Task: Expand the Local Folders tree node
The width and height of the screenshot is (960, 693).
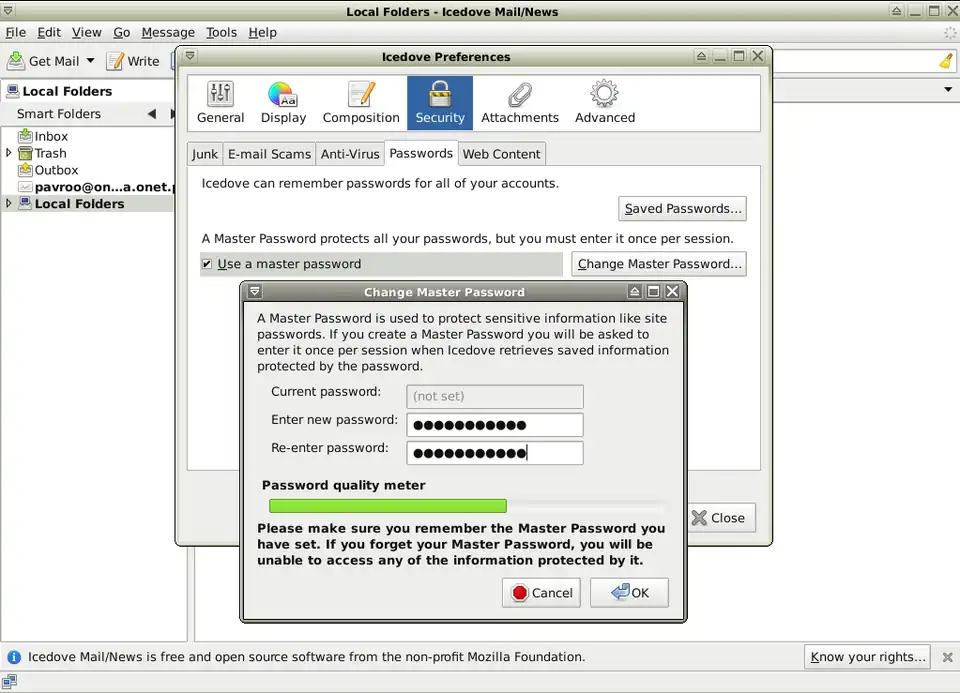Action: (x=9, y=203)
